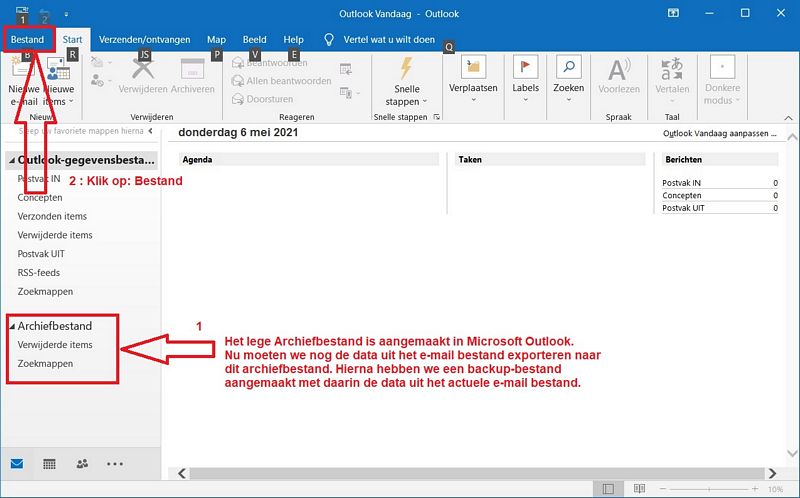Click the junk mail person icon

tap(98, 80)
